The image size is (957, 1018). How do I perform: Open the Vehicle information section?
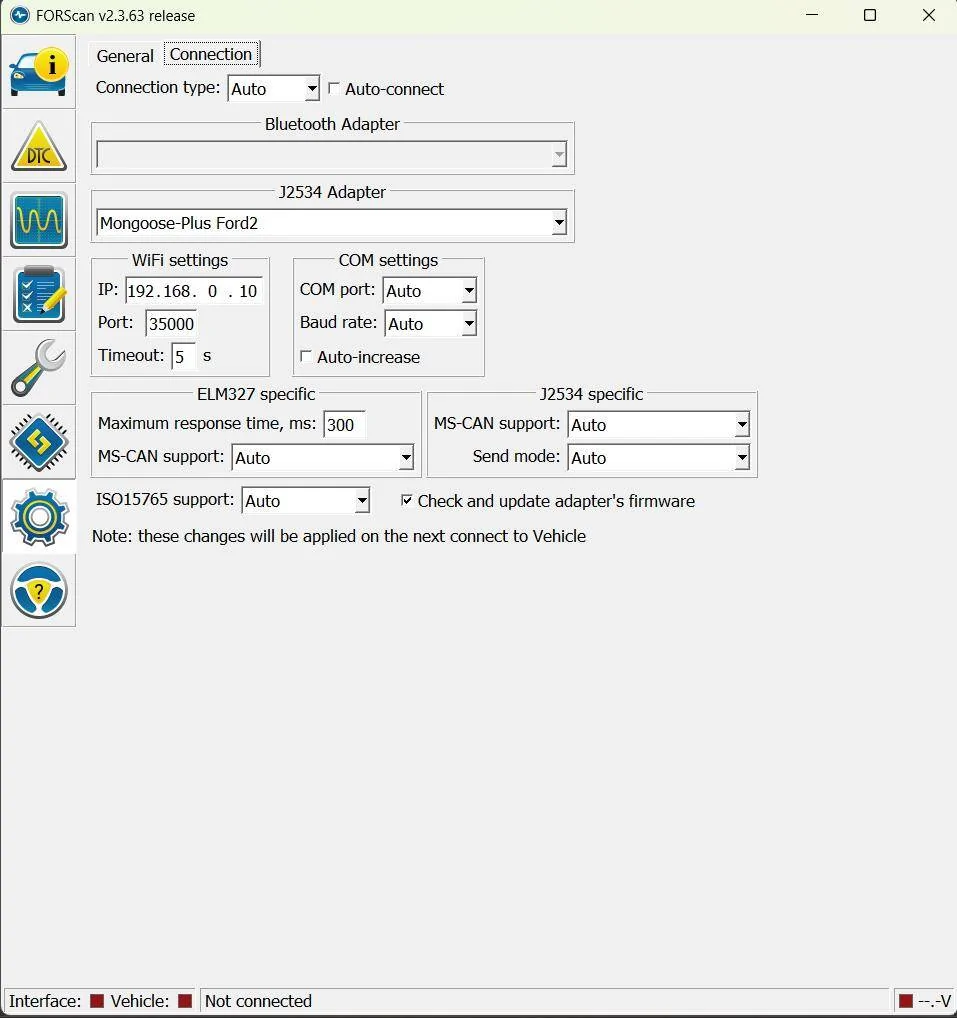[x=39, y=72]
